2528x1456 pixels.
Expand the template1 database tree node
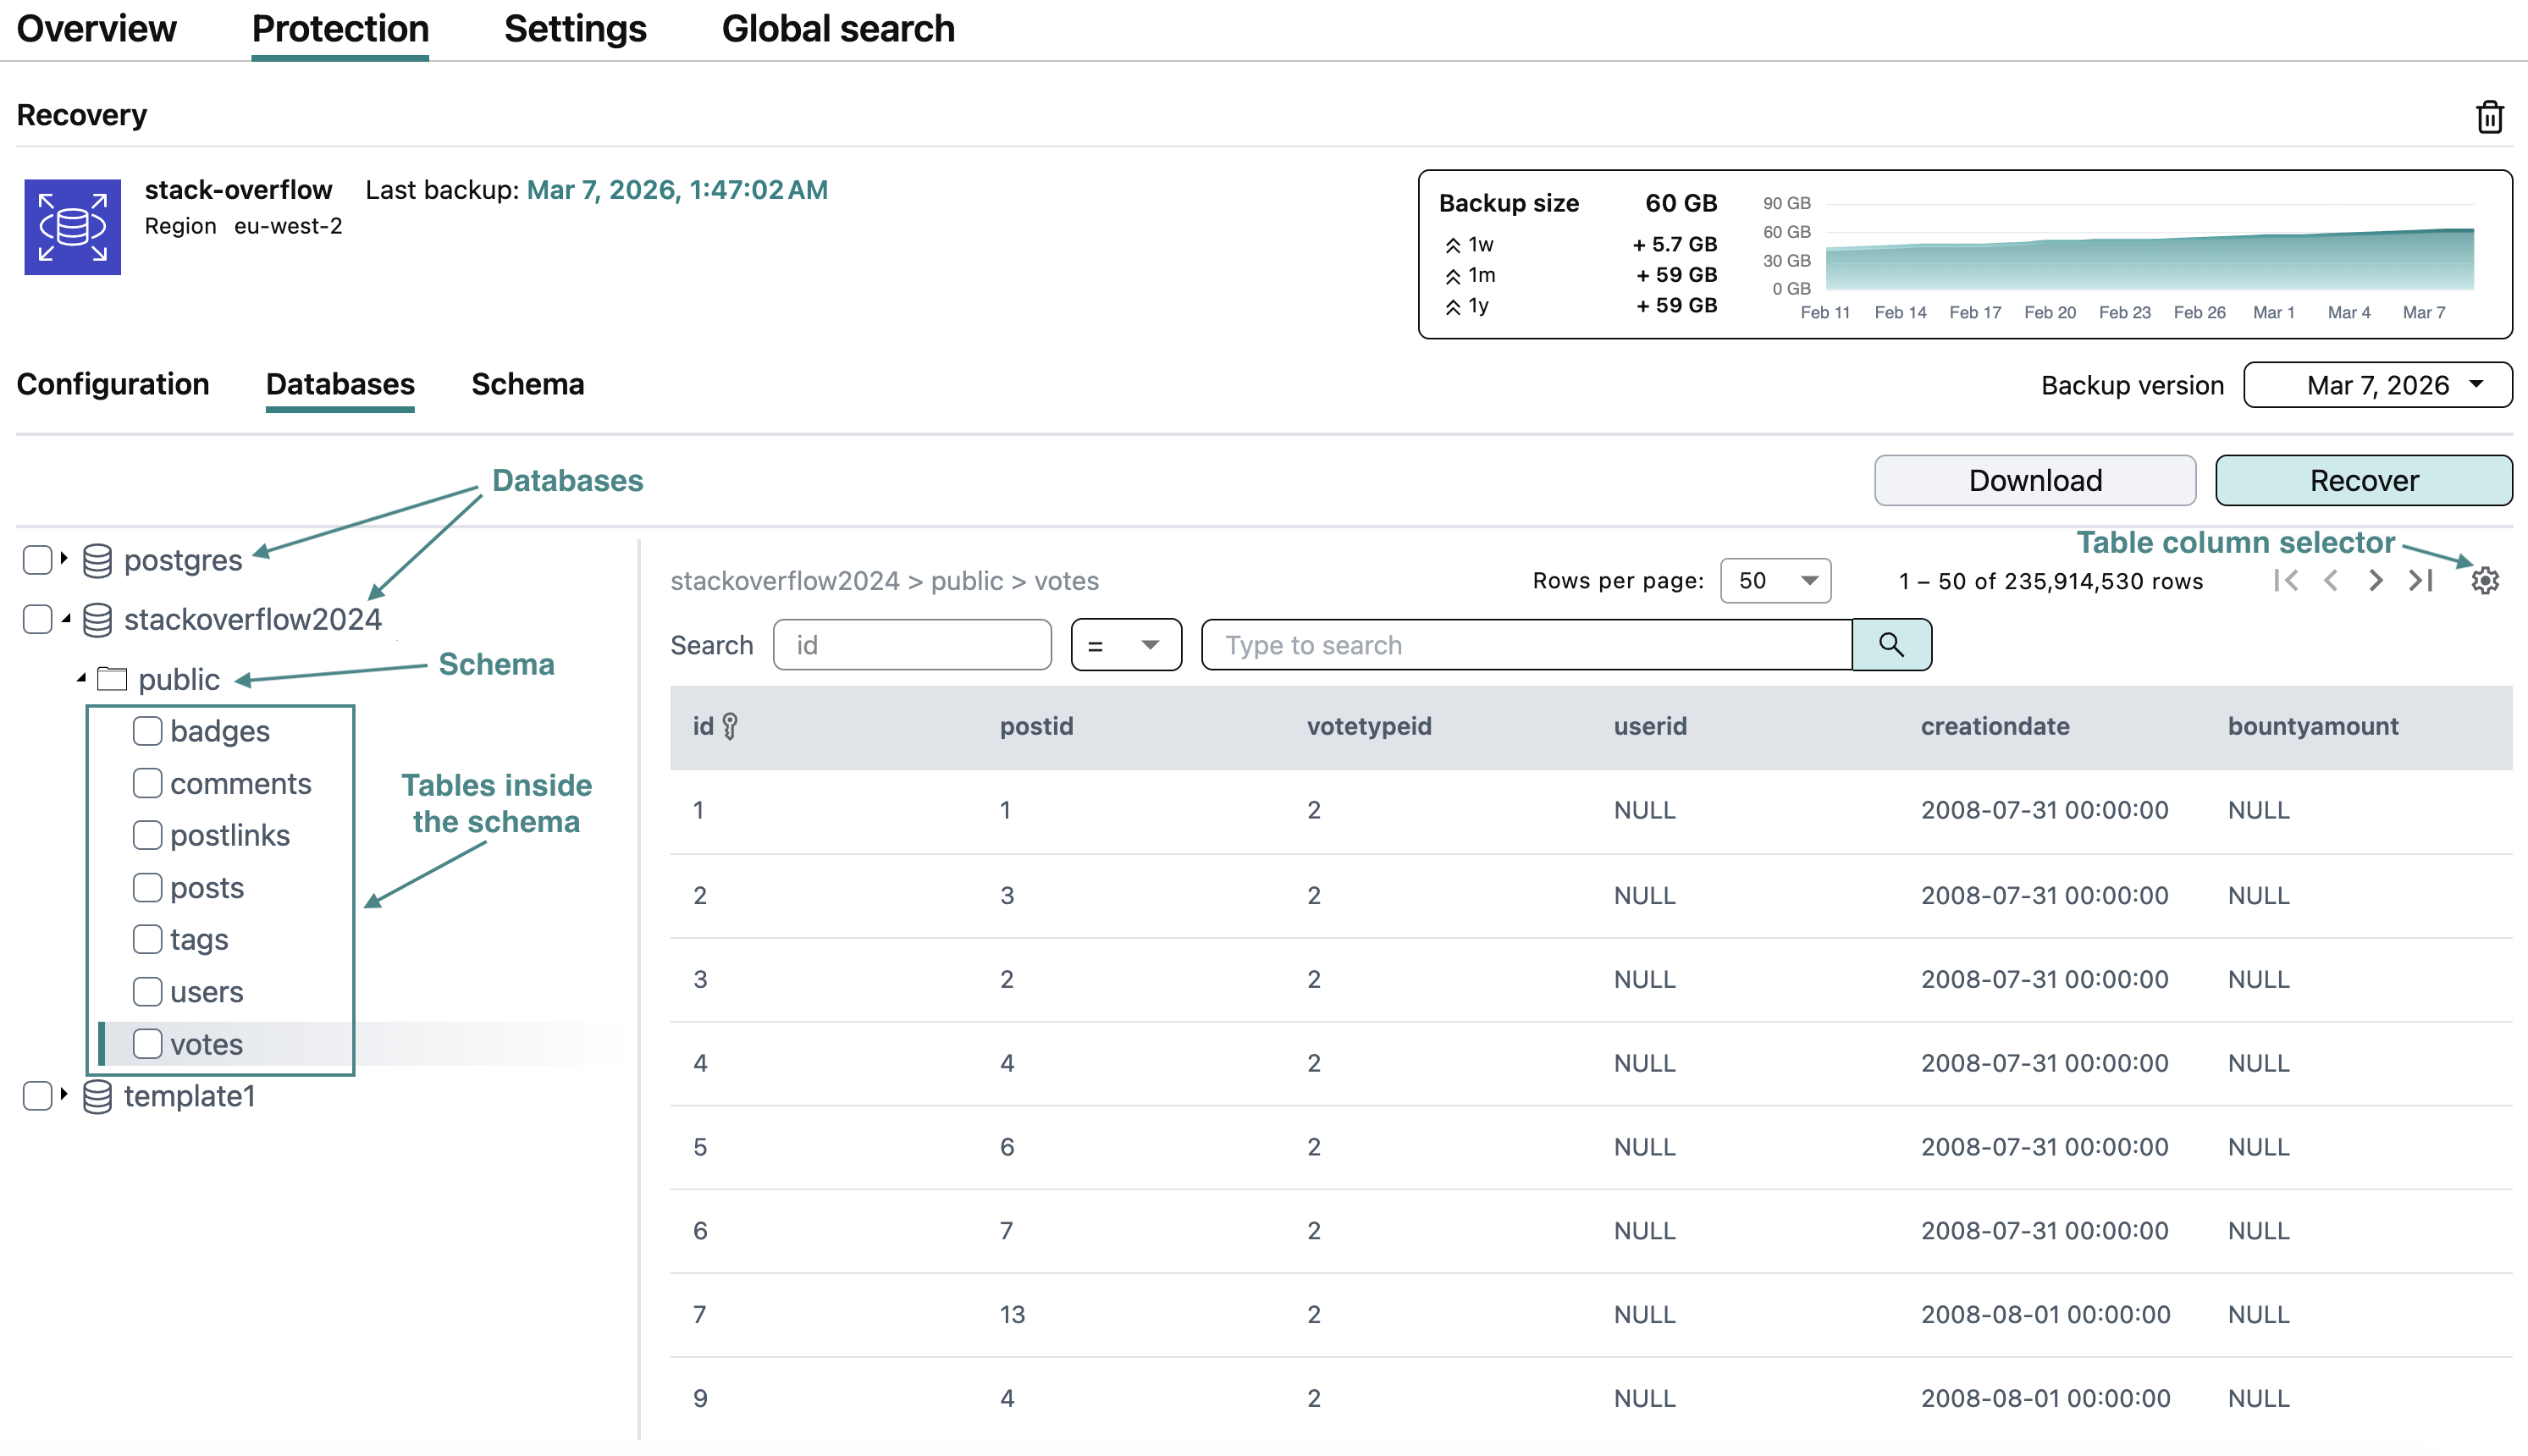(63, 1095)
